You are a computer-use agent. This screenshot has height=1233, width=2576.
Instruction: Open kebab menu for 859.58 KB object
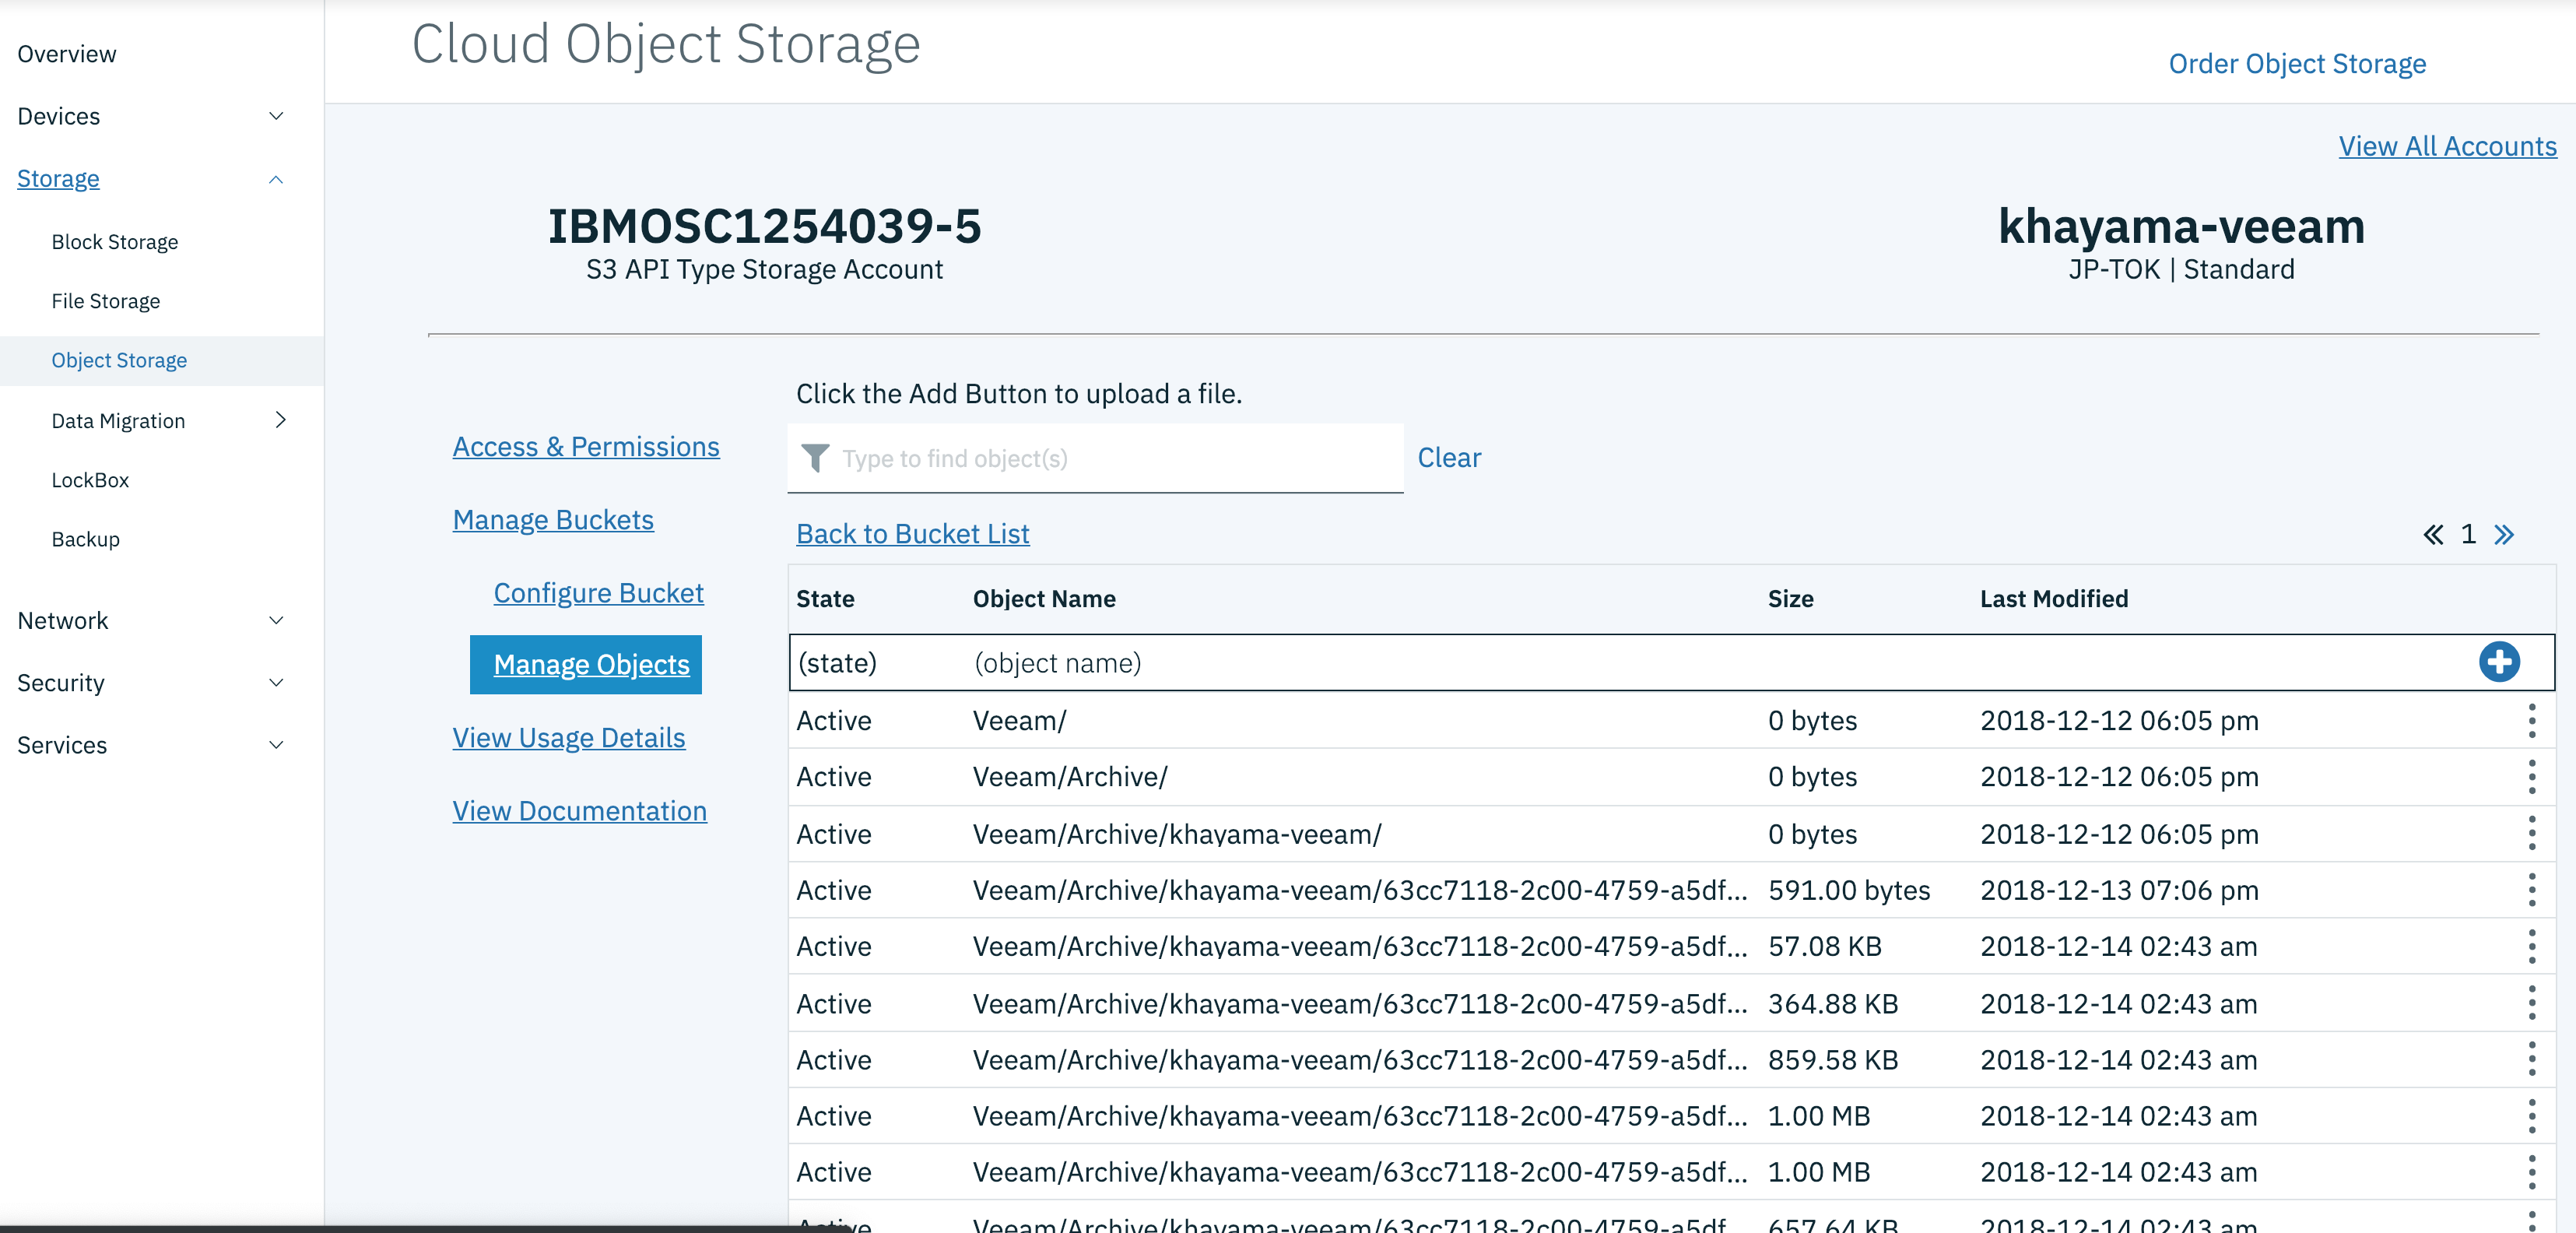[2531, 1059]
